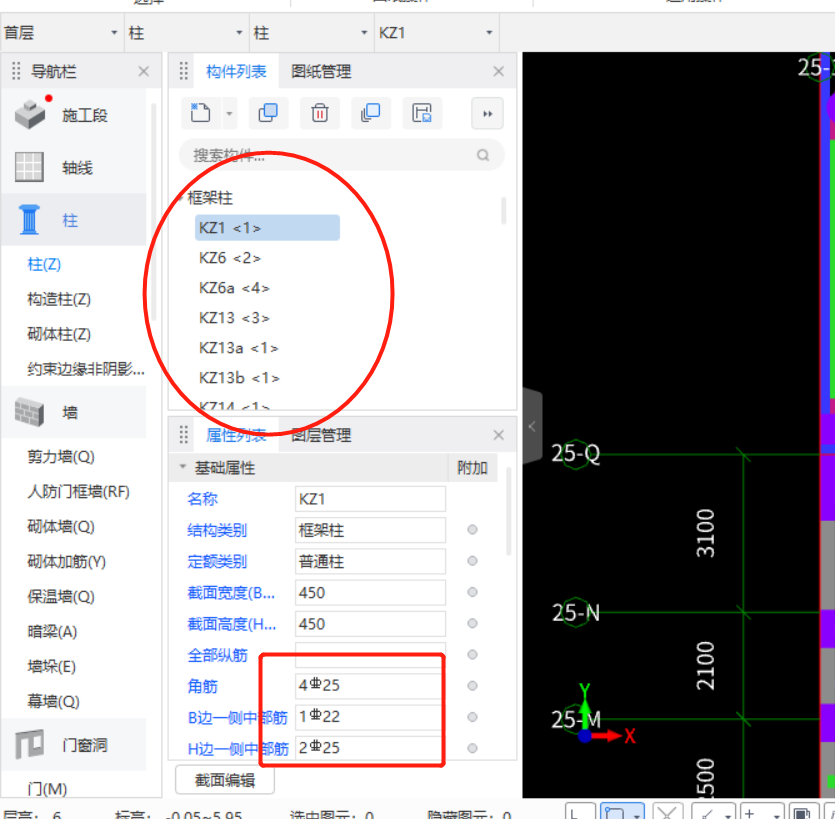
Task: Open the new component dropdown arrow
Action: 229,113
